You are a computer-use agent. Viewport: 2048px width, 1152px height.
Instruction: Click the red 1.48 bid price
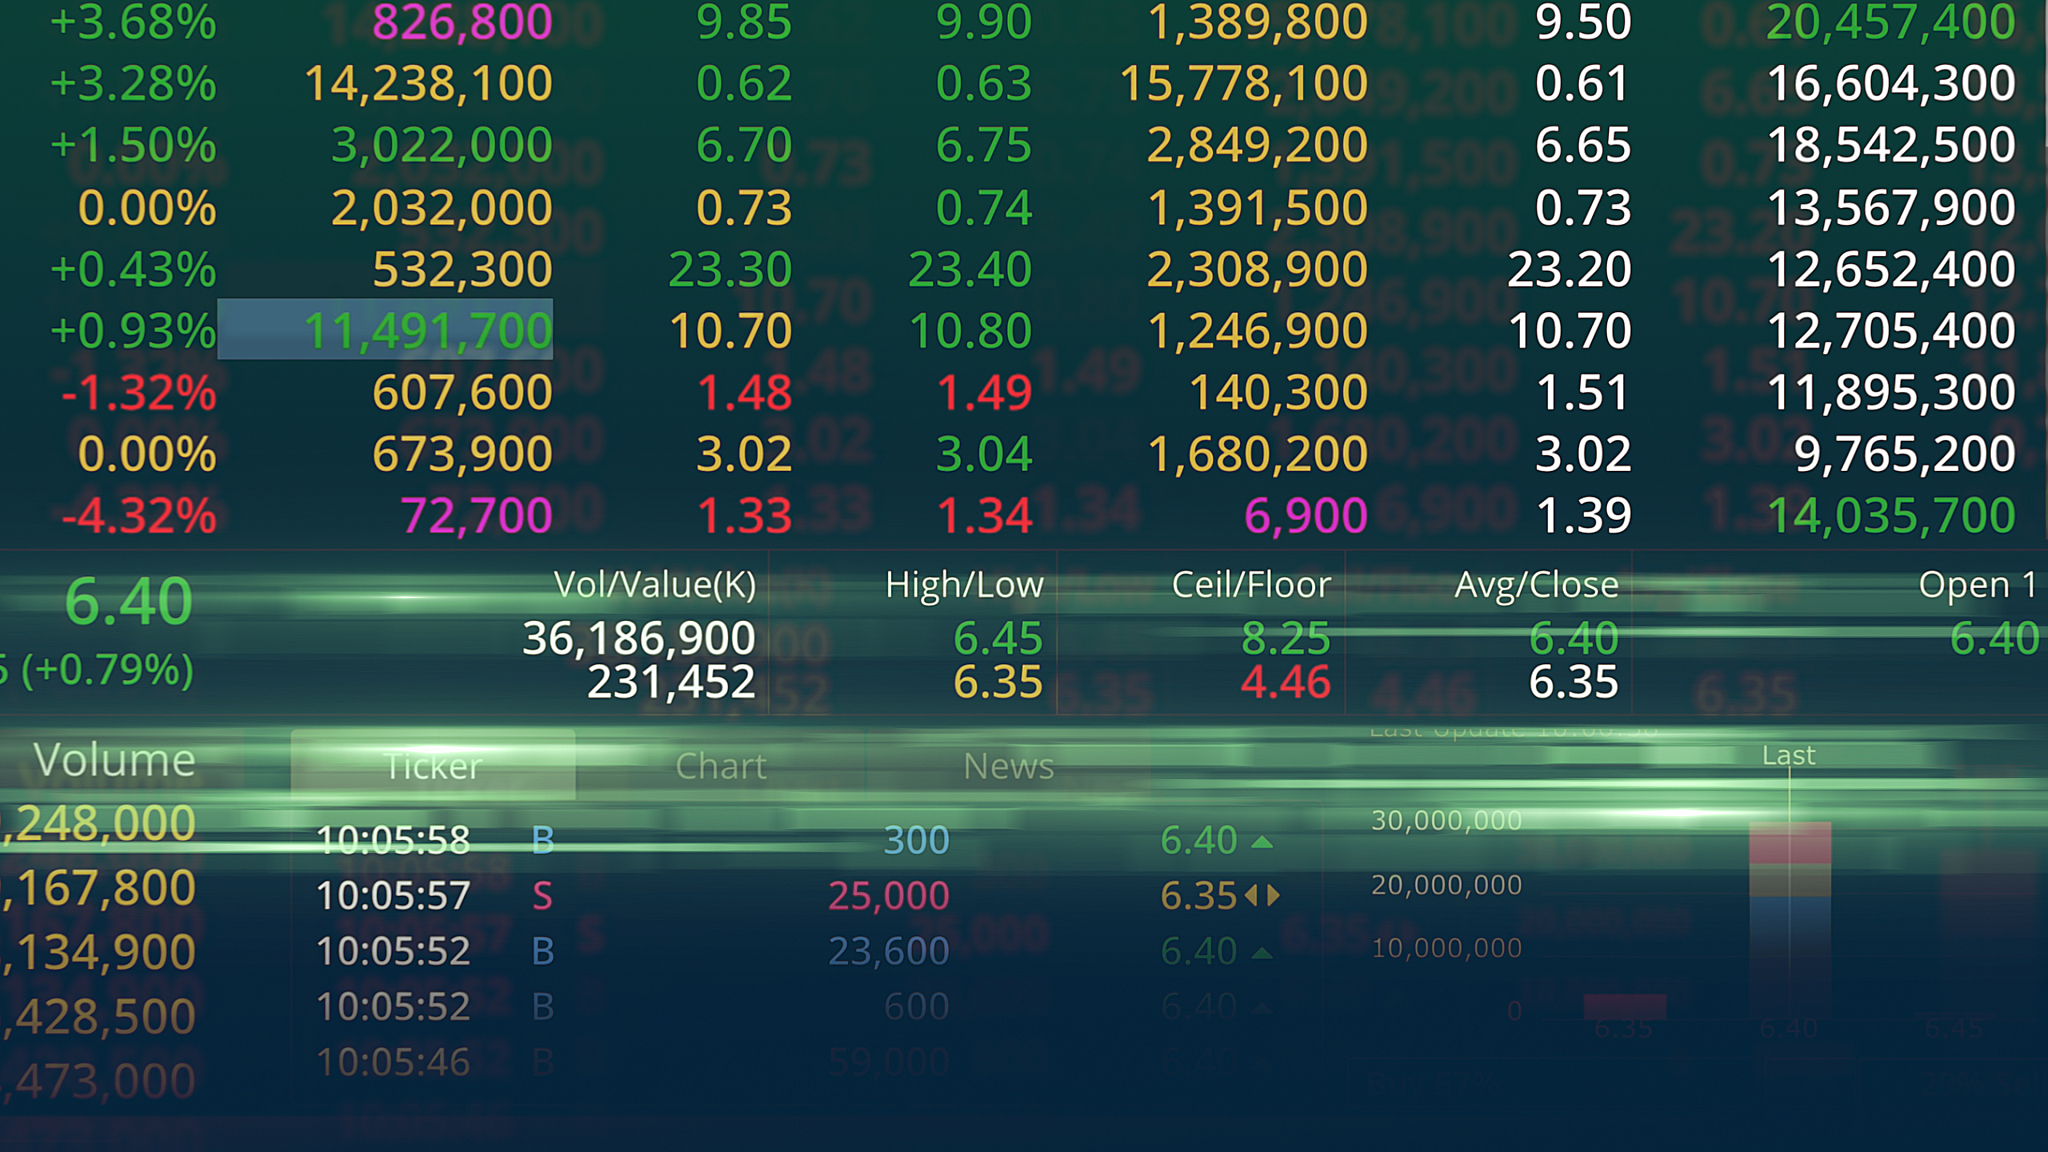[x=744, y=393]
